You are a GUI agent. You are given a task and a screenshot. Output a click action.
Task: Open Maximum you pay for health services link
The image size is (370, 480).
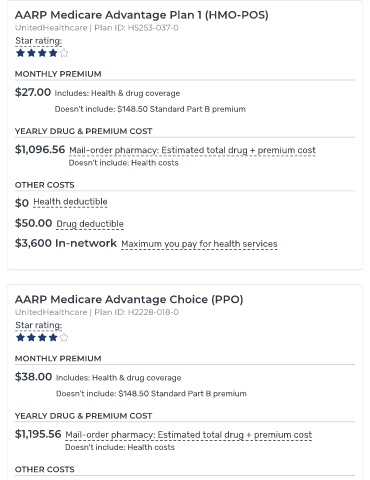tap(199, 244)
